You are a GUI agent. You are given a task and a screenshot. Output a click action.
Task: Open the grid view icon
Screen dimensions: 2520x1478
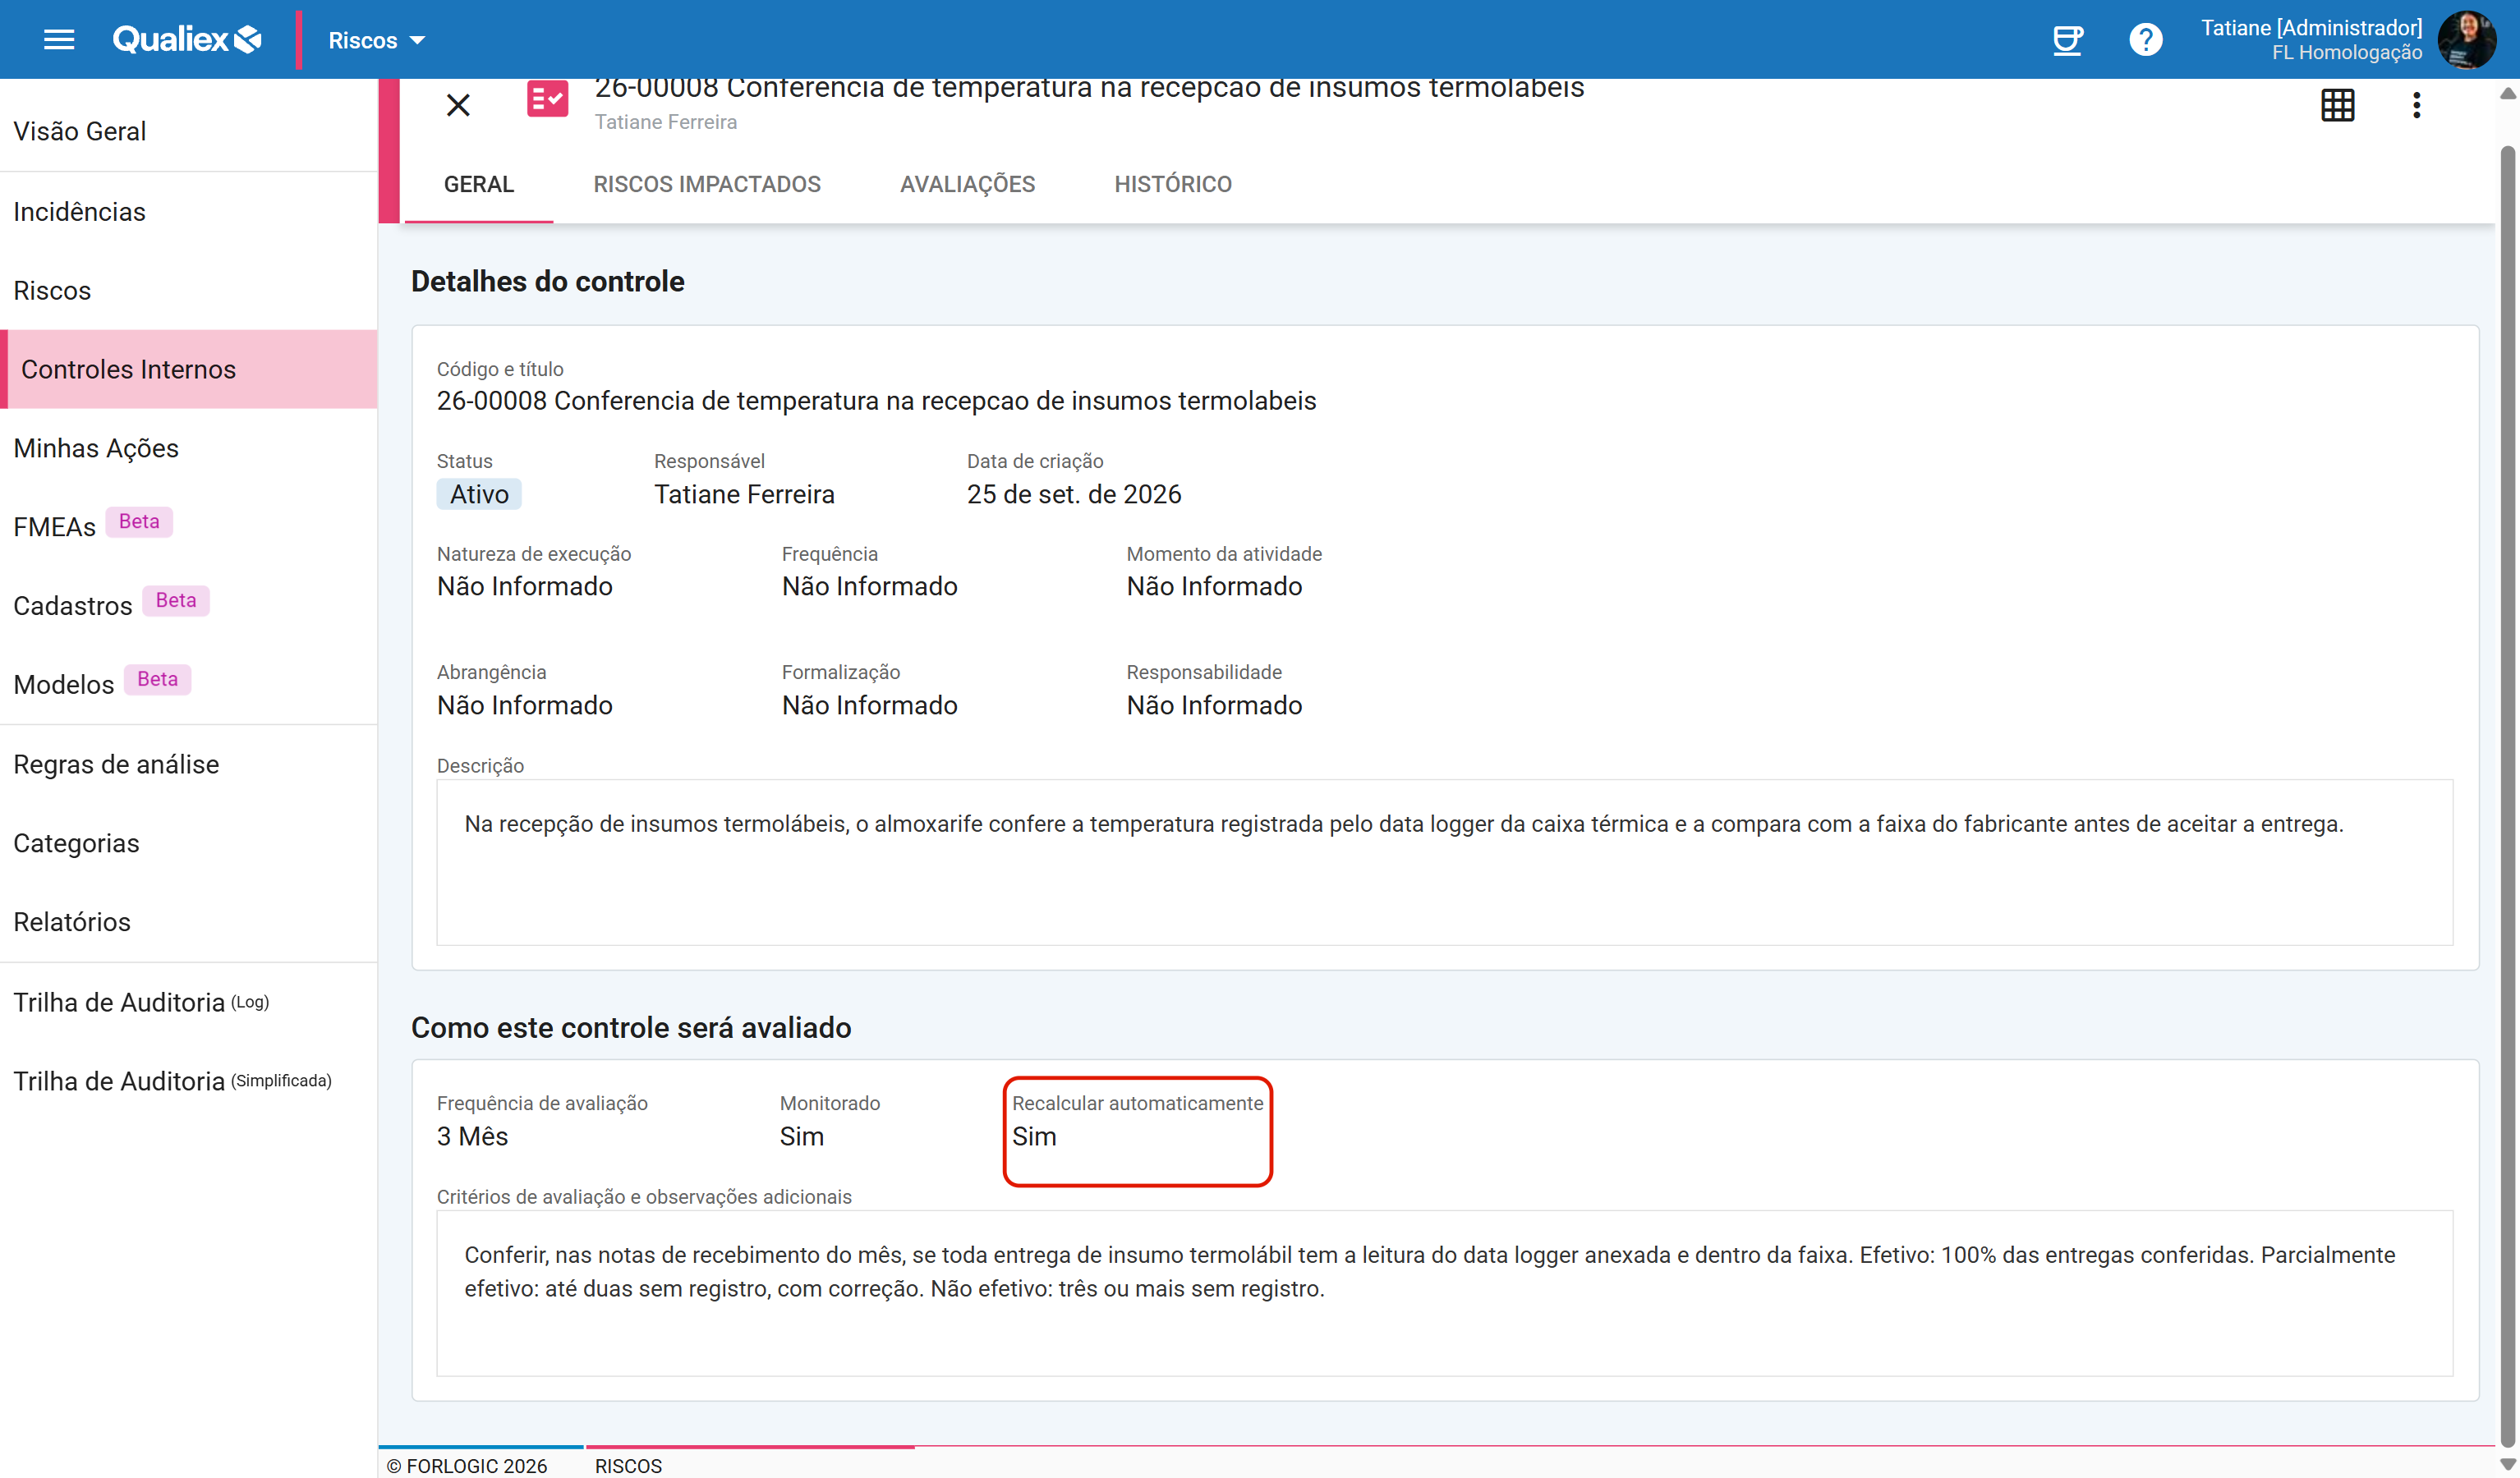pyautogui.click(x=2338, y=105)
